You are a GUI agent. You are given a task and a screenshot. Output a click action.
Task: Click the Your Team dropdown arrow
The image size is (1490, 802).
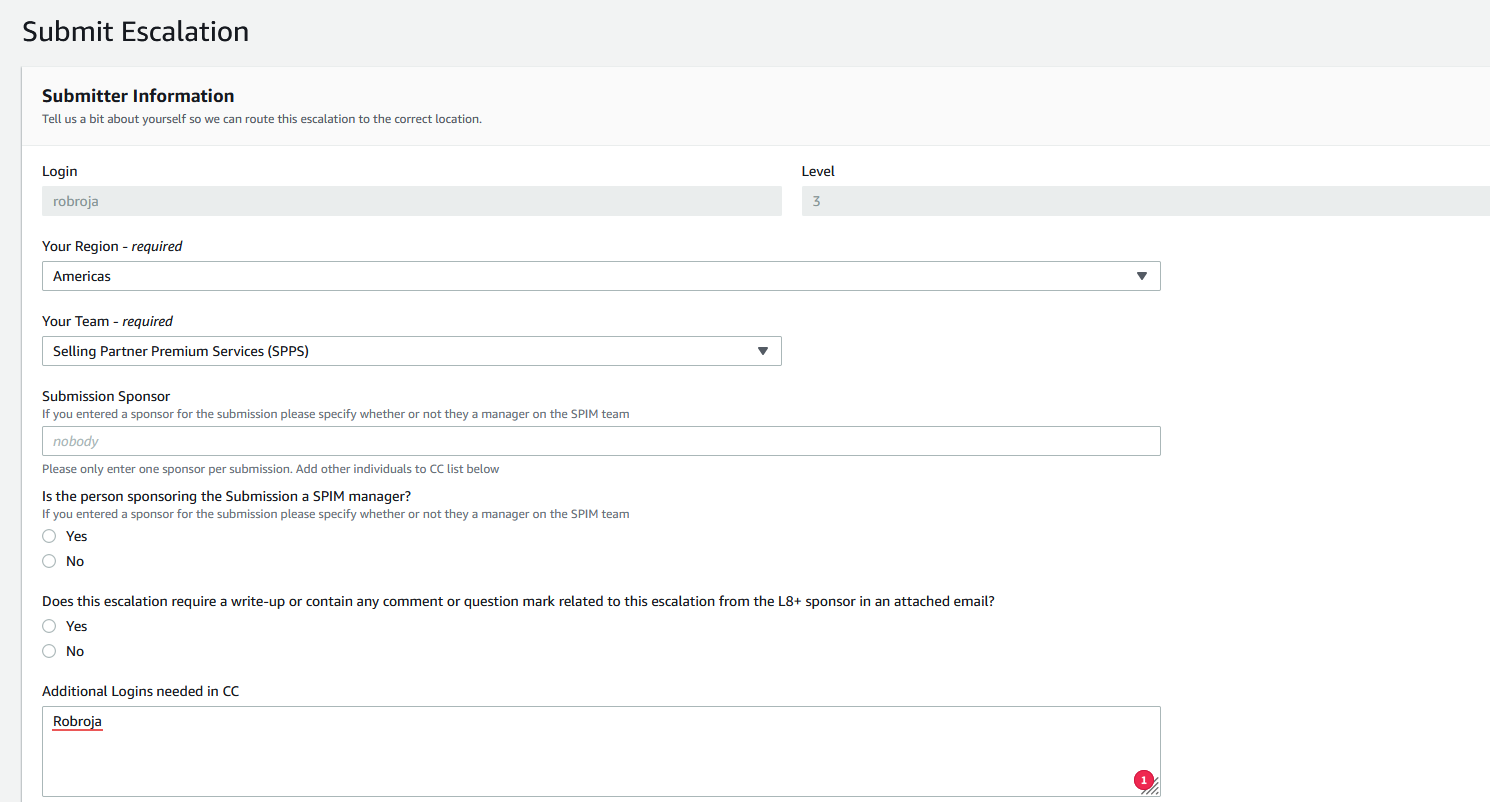click(762, 351)
